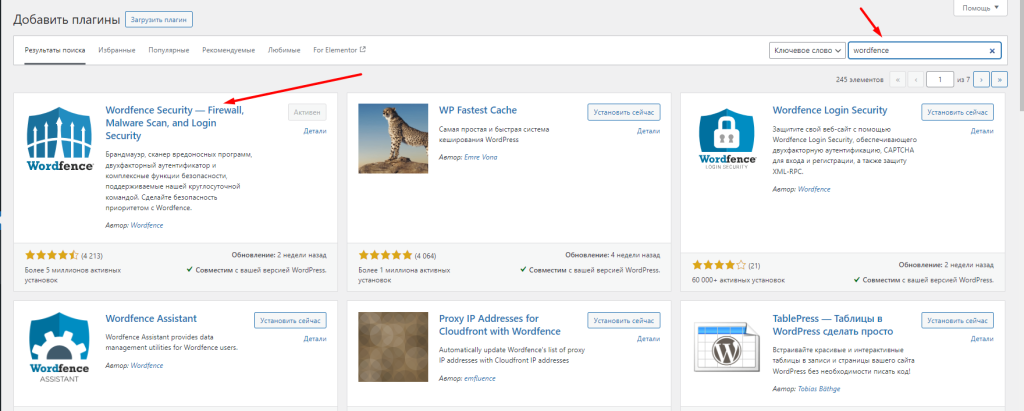Viewport: 1024px width, 411px height.
Task: Open Детали for Proxy IP Addresses plugin
Action: coord(648,339)
